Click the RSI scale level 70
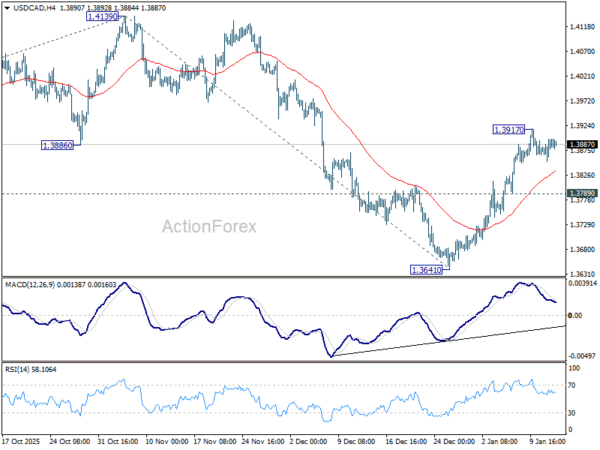 (x=571, y=385)
